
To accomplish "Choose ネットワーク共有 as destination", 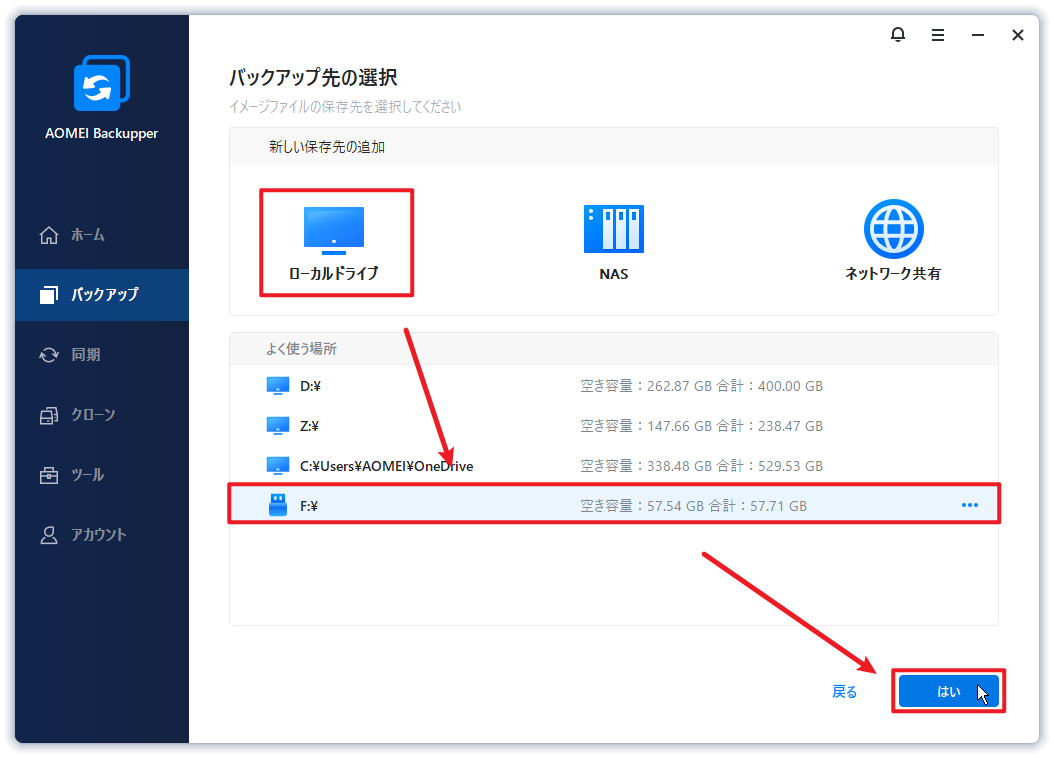I will coord(893,241).
